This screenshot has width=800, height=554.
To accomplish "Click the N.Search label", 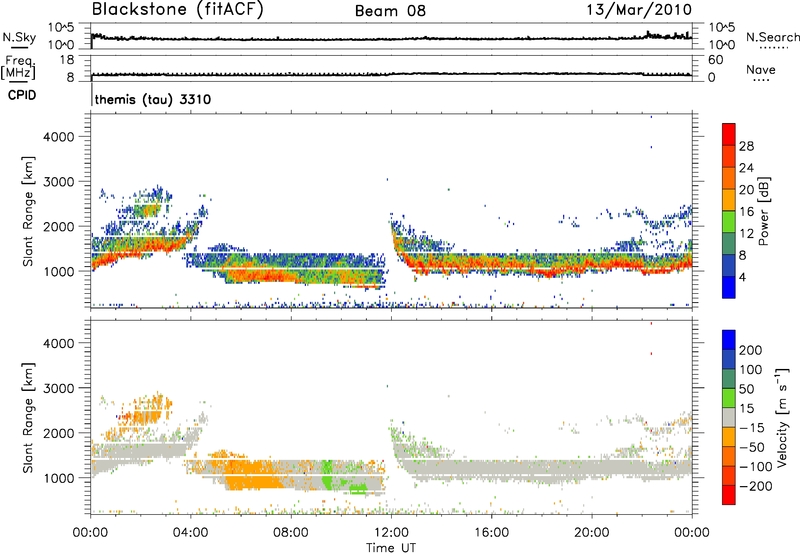I will coord(772,37).
